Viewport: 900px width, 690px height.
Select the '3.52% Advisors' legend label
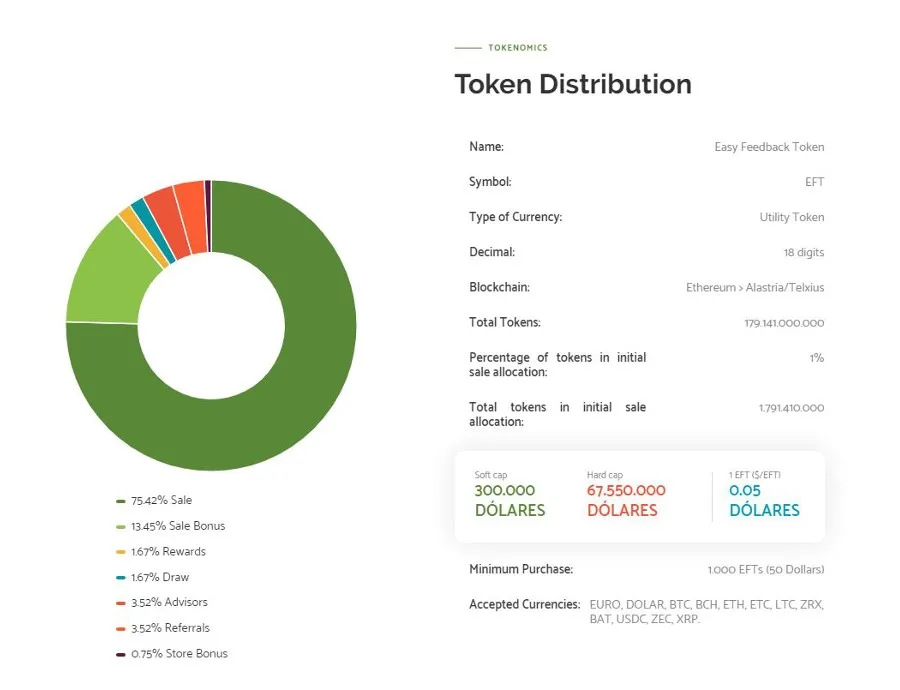point(169,602)
